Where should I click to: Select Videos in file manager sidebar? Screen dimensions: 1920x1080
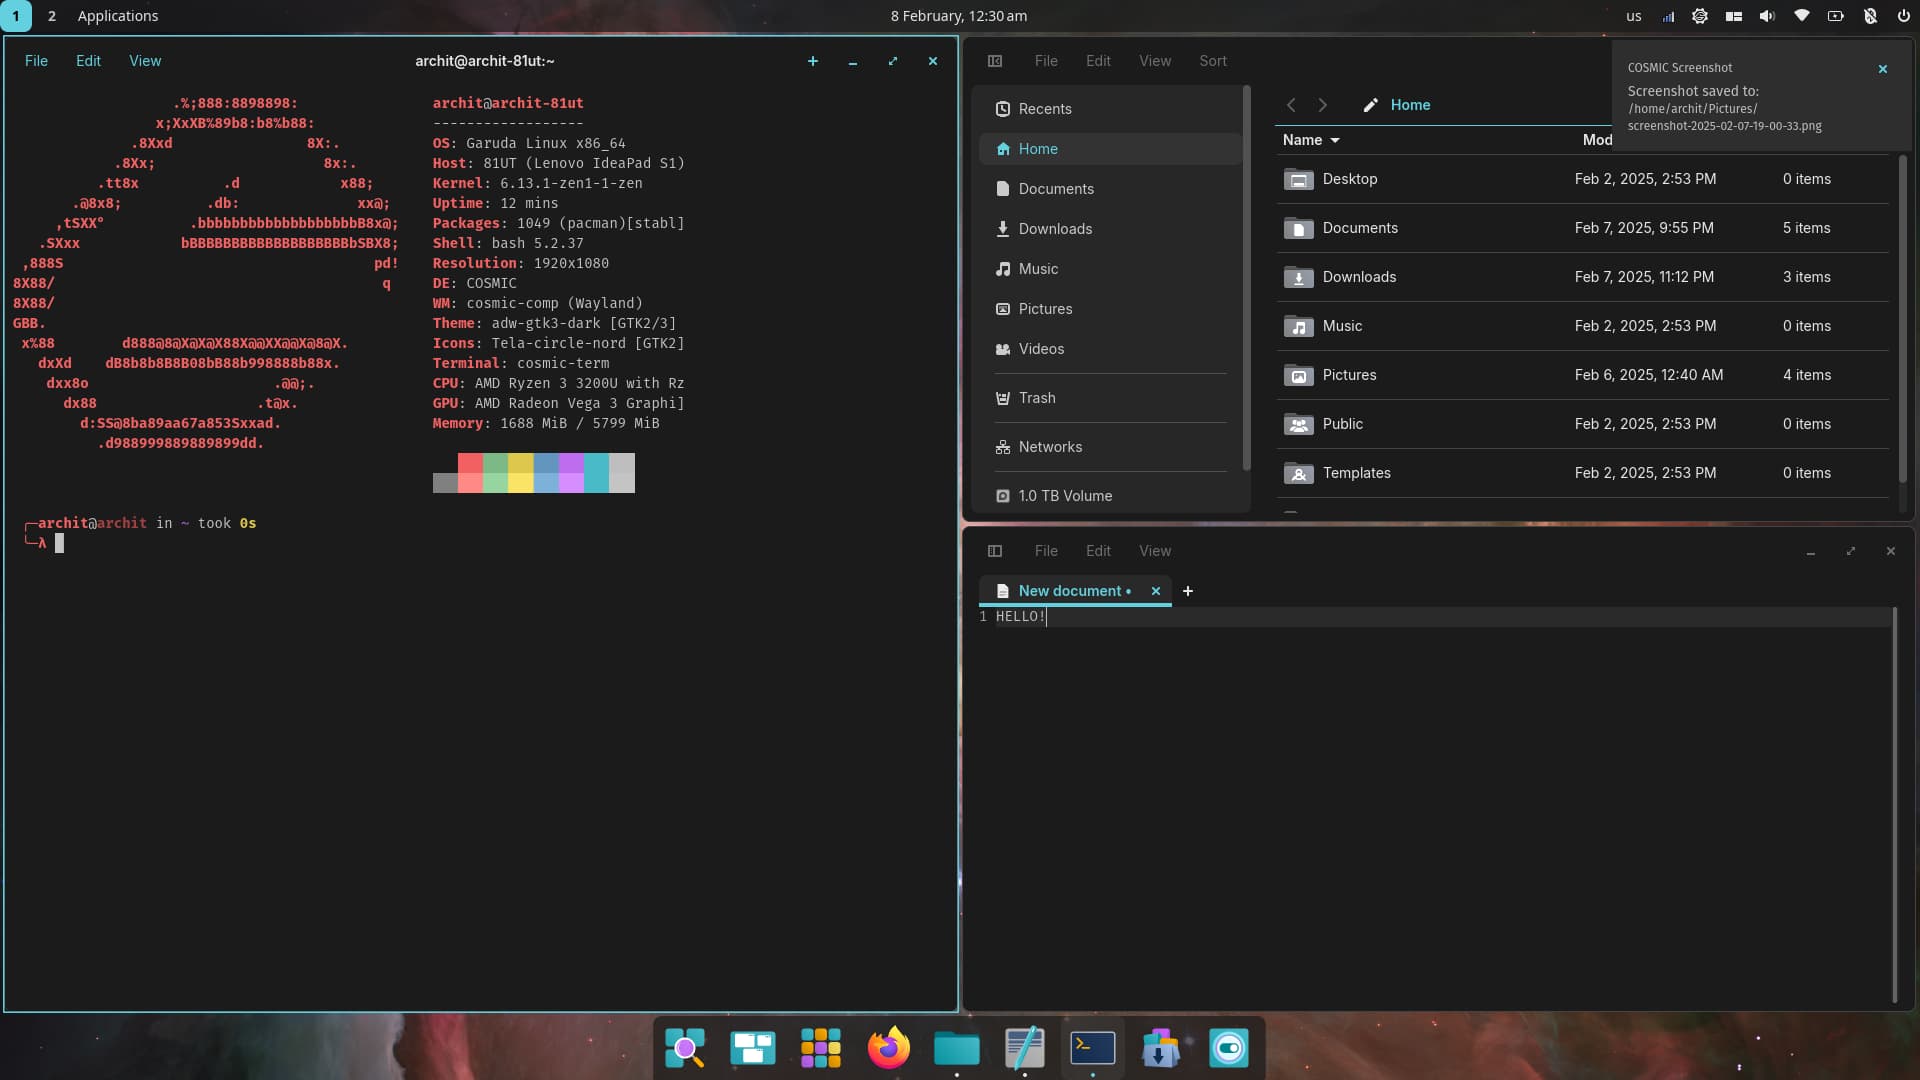click(x=1110, y=349)
